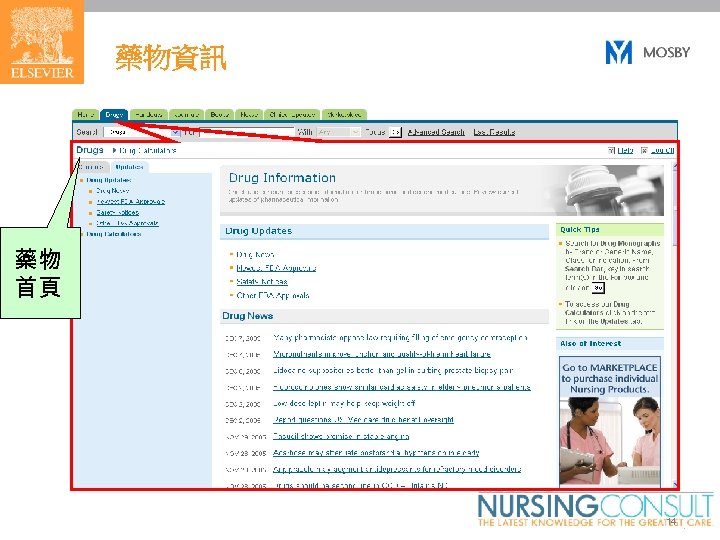
Task: Click the scrollbar down arrow
Action: tap(675, 484)
